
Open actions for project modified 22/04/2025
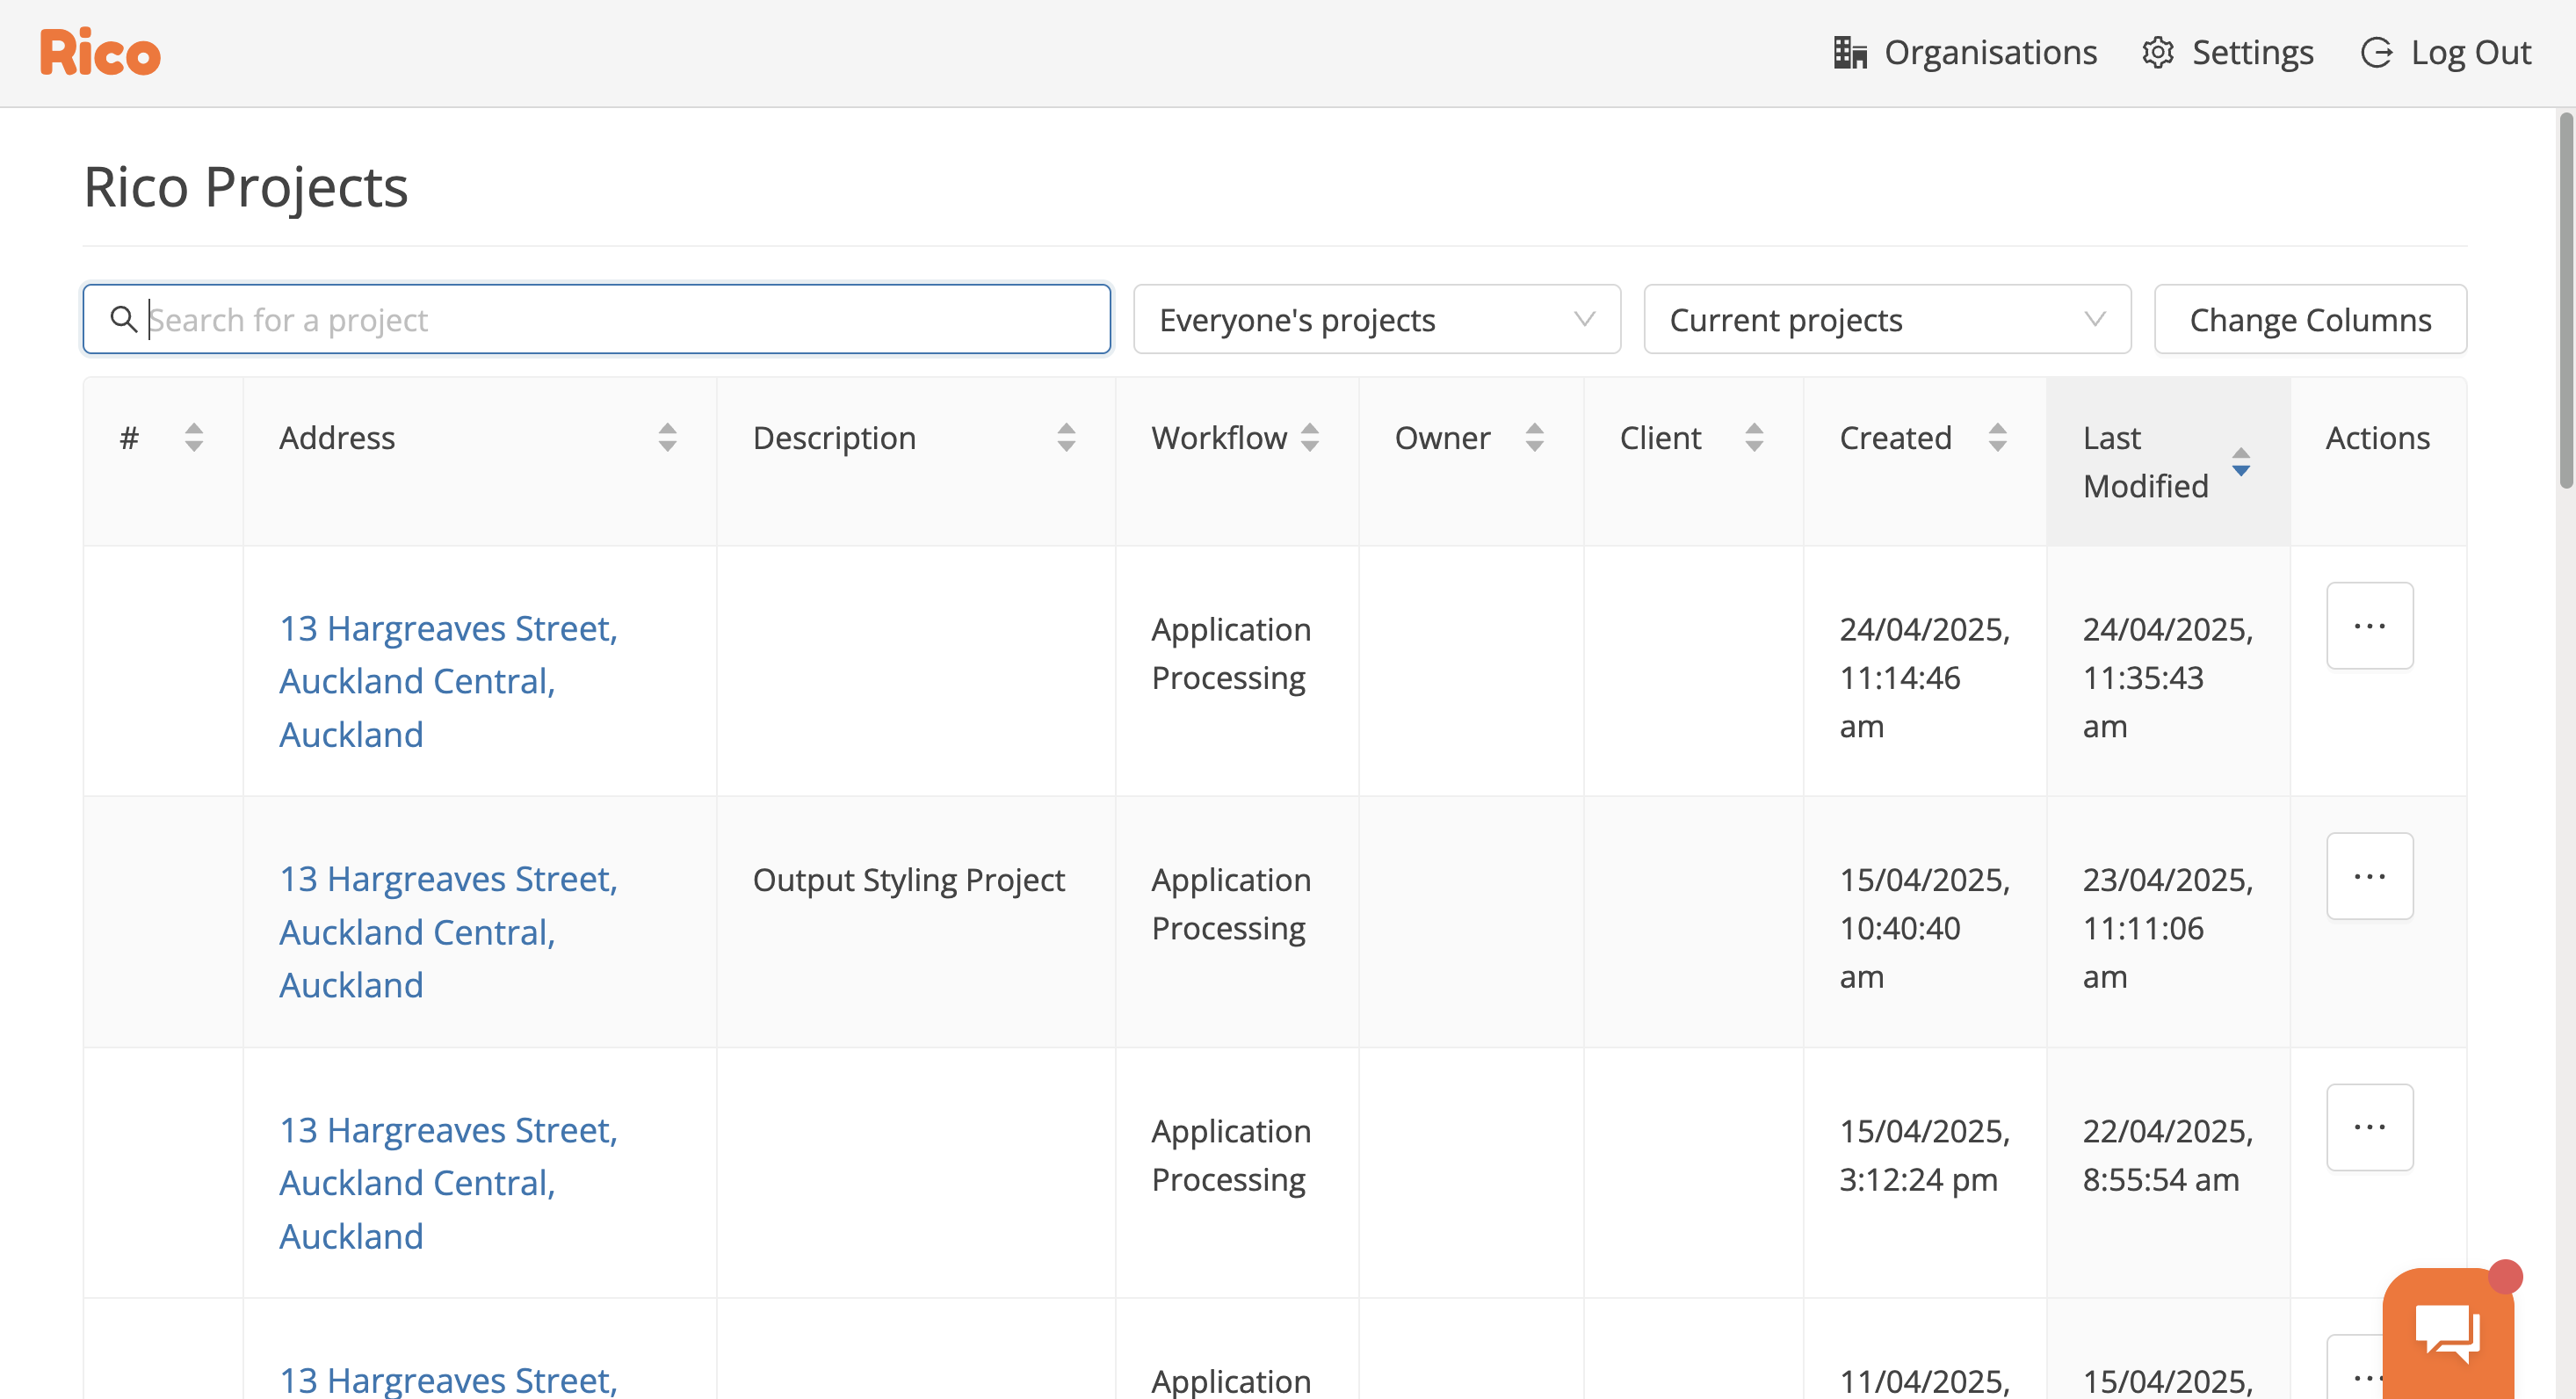[2369, 1127]
